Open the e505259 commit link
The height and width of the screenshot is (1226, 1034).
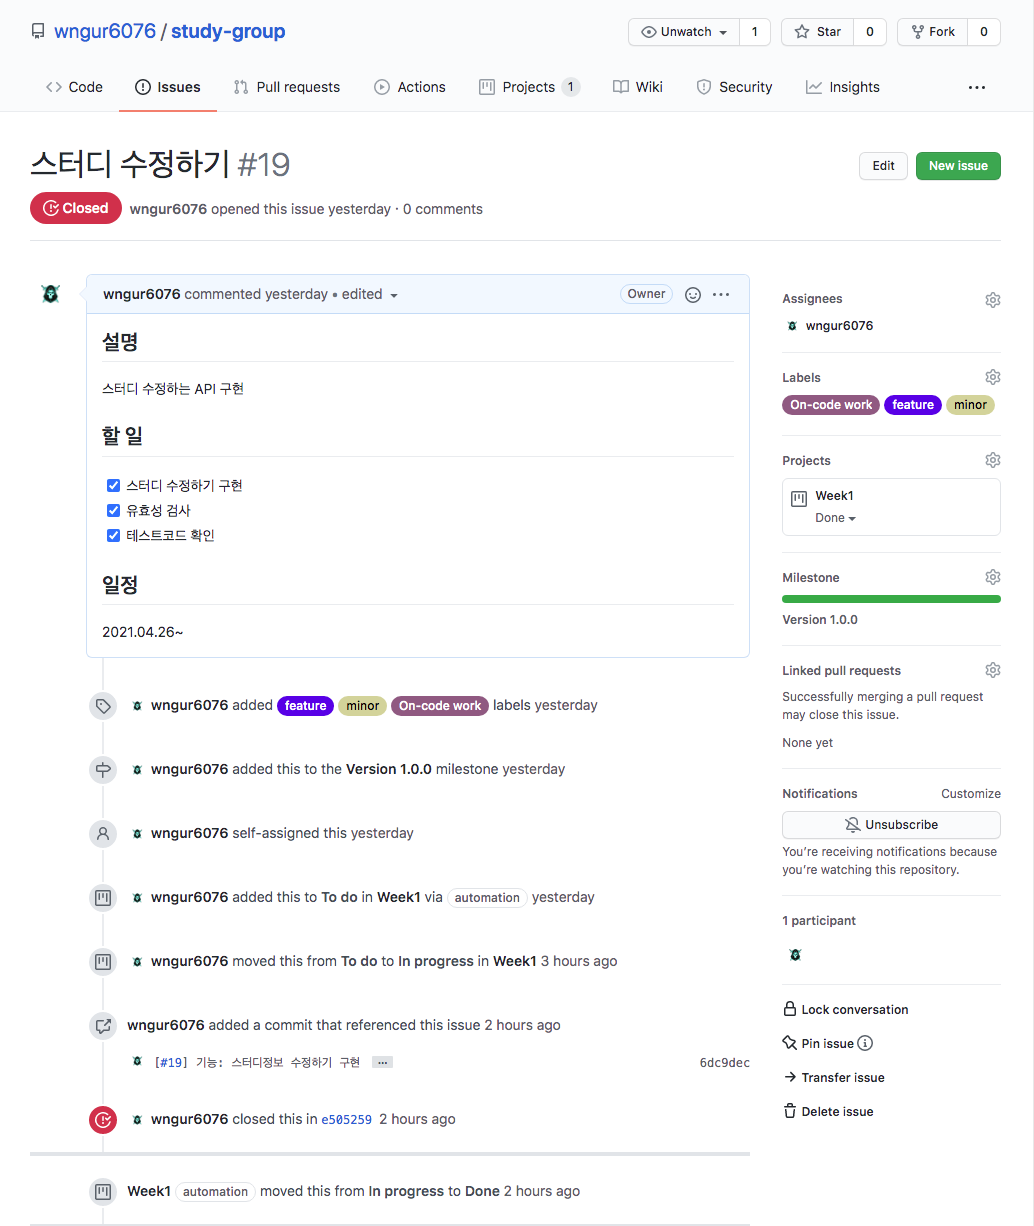pos(346,1119)
